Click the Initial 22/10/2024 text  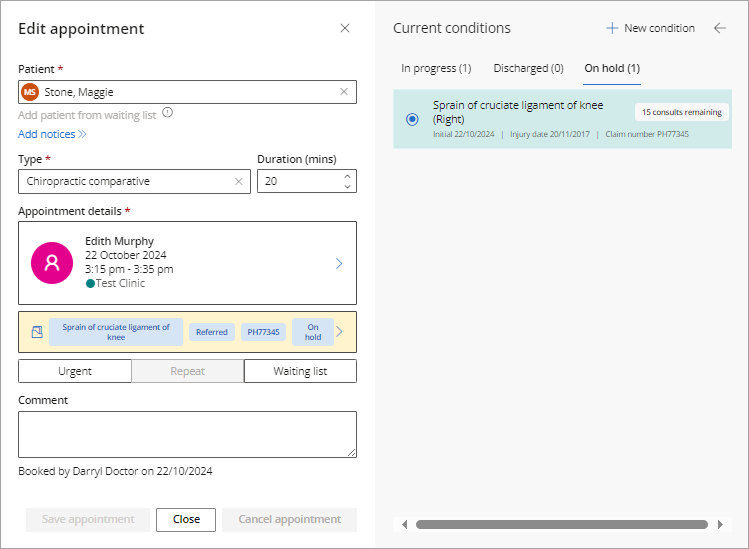pyautogui.click(x=463, y=134)
